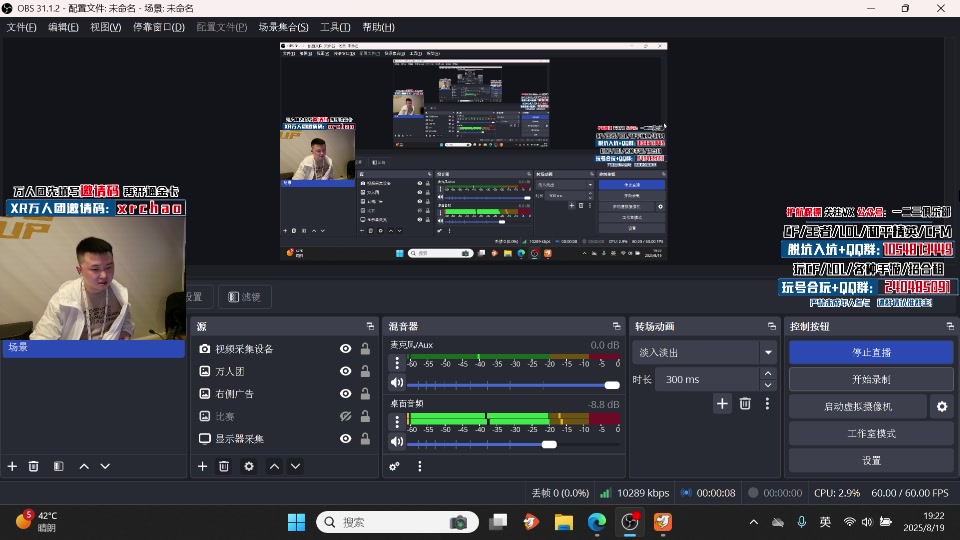Click the 开始录制 button

pos(871,380)
